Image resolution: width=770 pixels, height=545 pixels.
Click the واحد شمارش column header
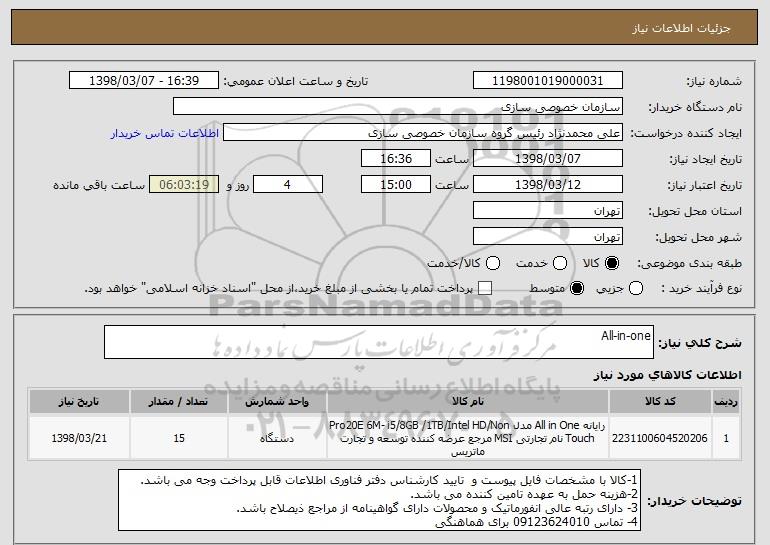(x=277, y=402)
